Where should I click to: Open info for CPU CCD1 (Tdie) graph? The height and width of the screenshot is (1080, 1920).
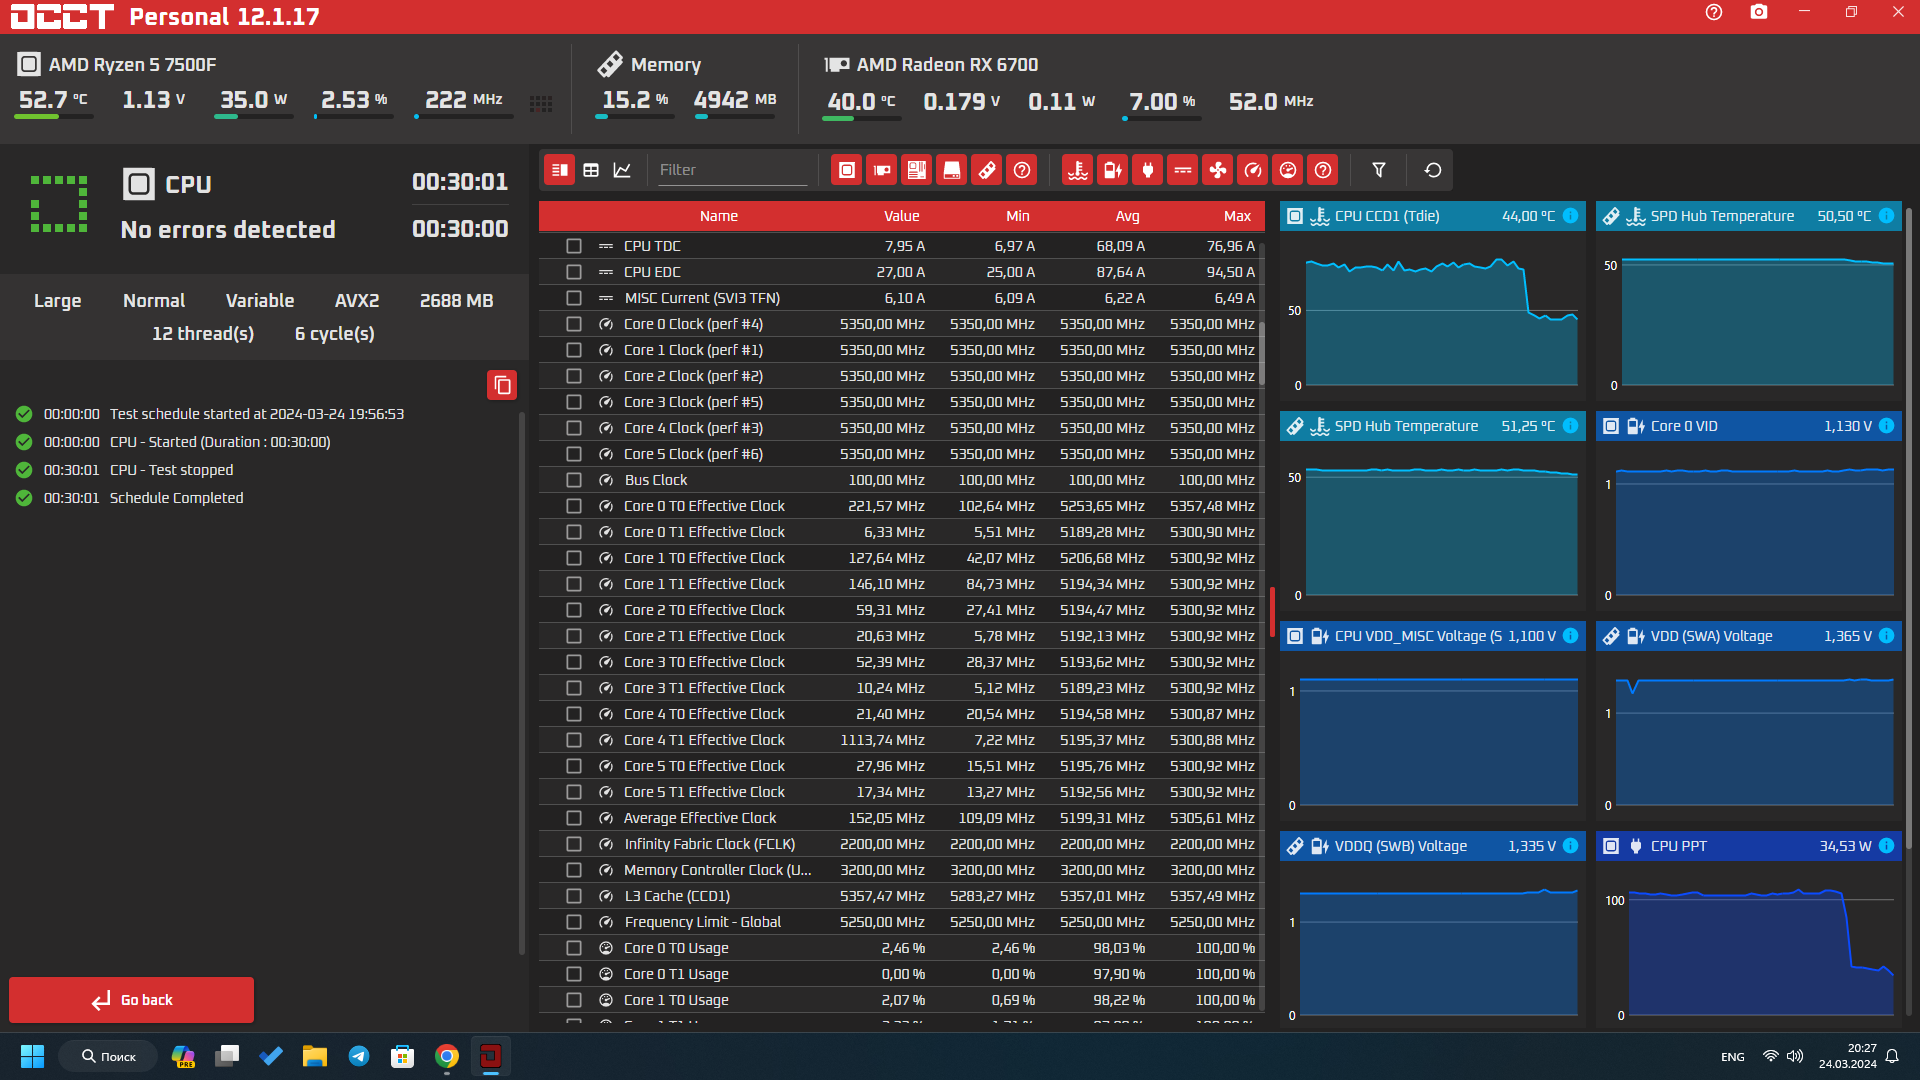[x=1570, y=216]
